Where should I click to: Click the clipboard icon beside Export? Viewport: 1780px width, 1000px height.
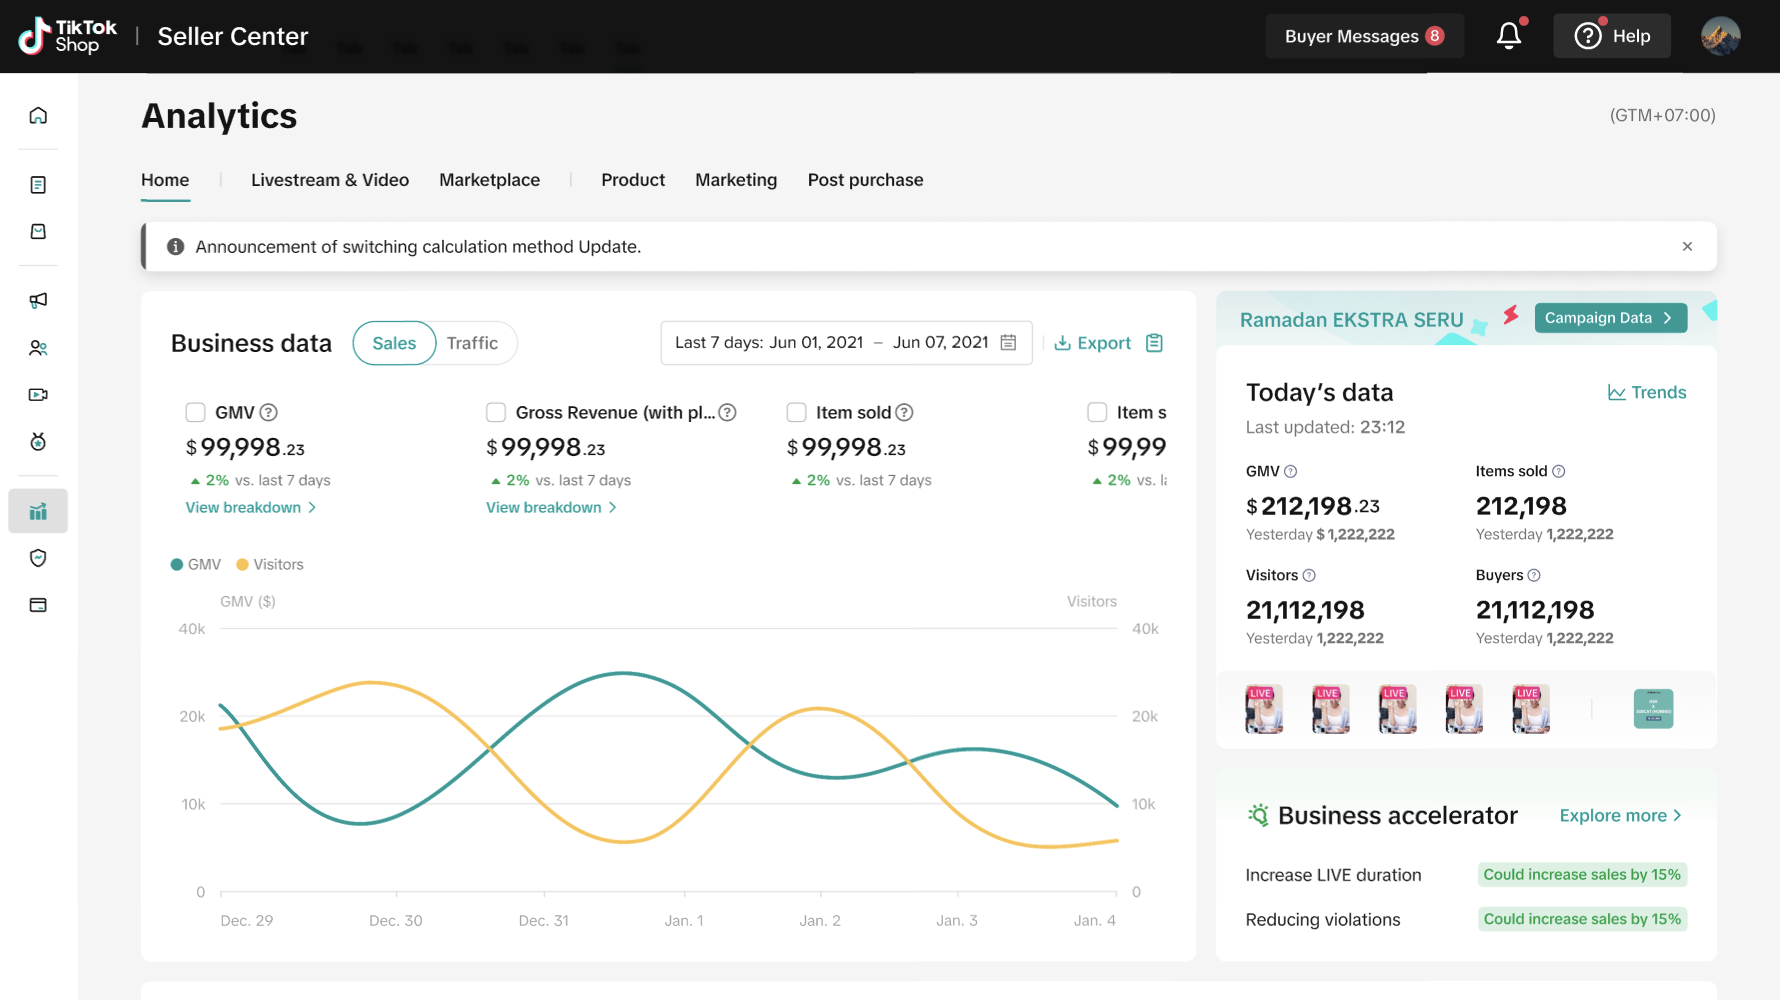click(1154, 343)
